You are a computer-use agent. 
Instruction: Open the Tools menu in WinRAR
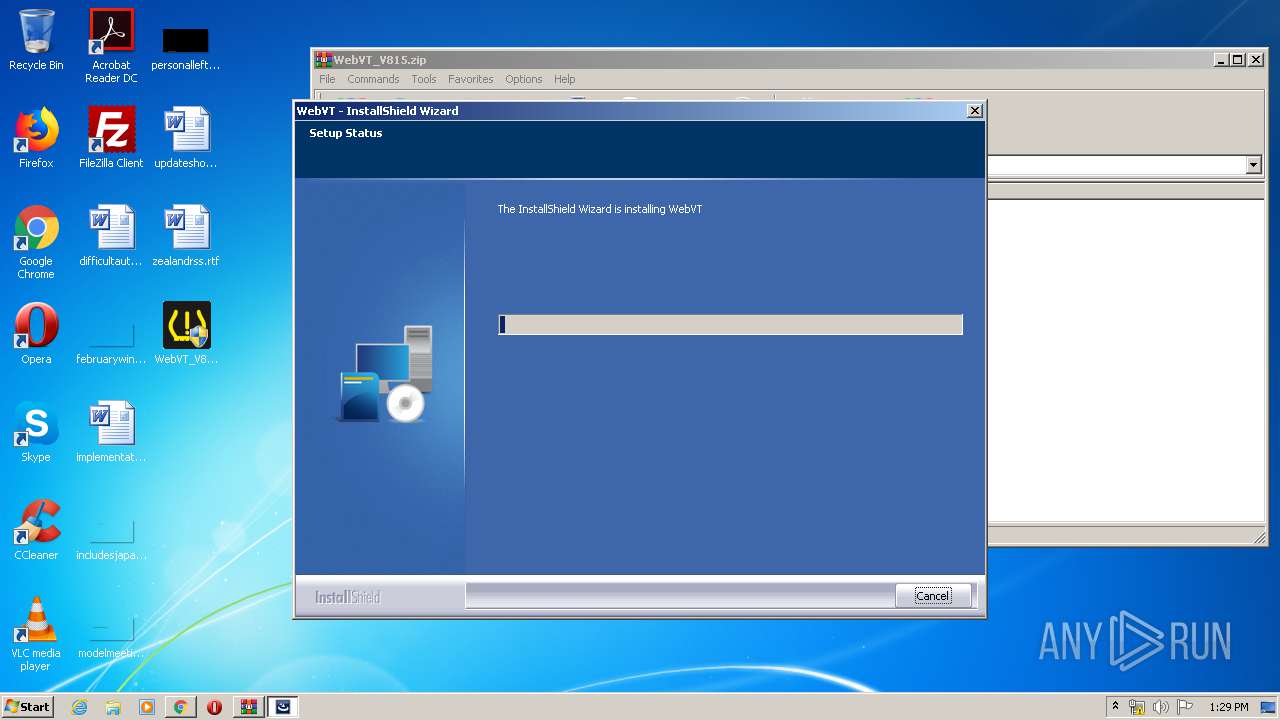click(x=424, y=79)
